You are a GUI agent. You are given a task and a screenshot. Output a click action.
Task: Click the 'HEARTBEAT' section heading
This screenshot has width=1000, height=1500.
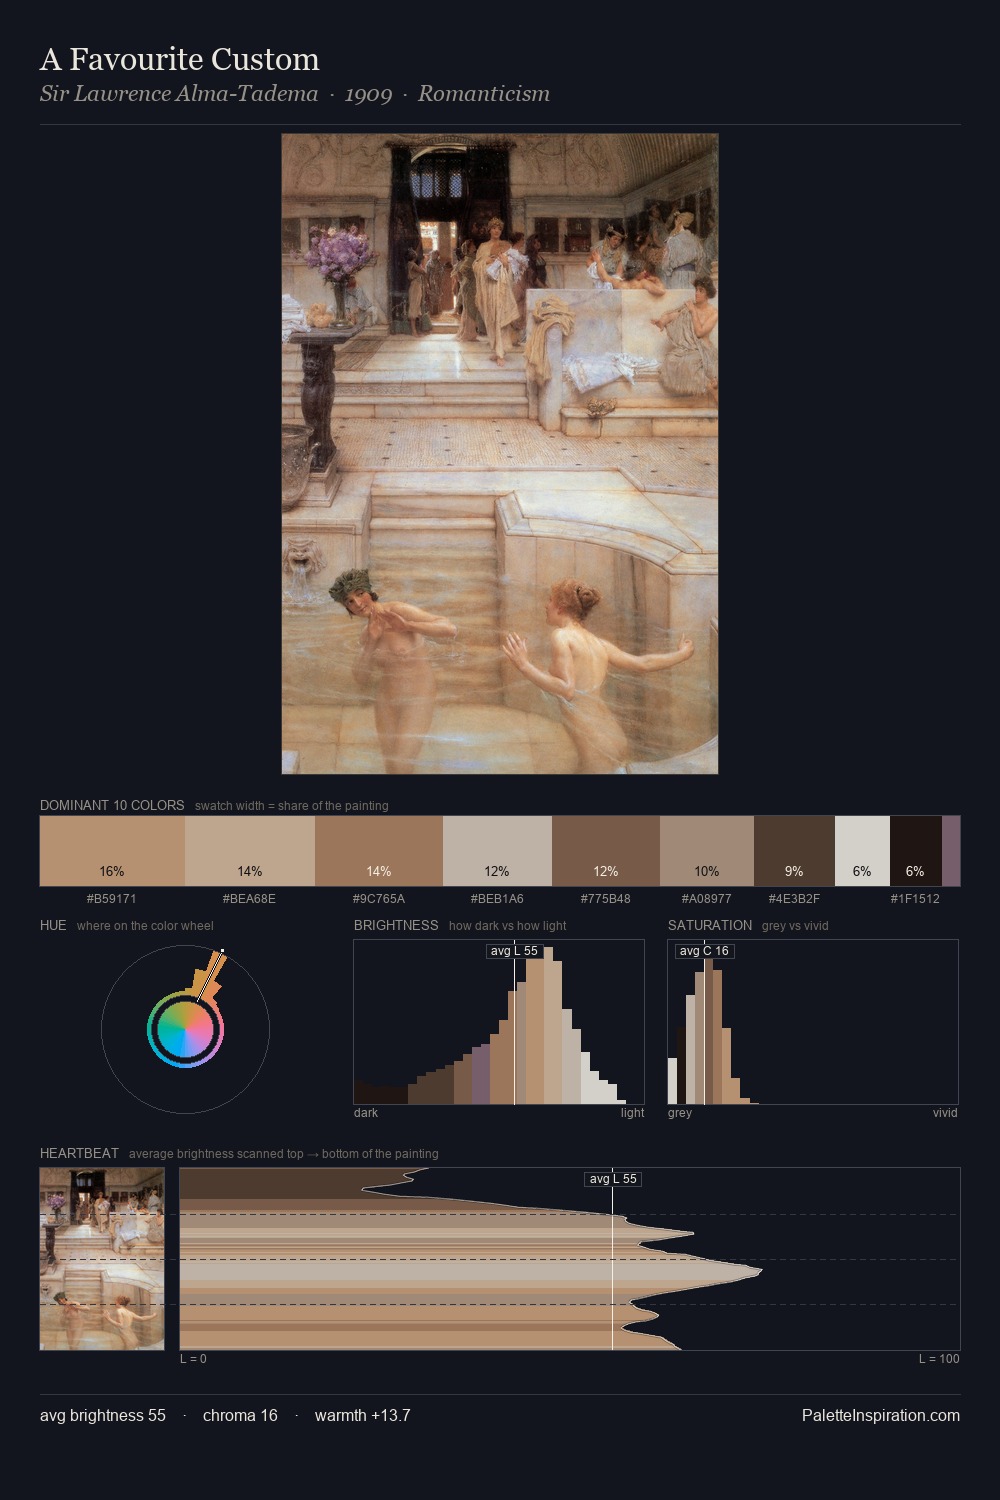pyautogui.click(x=79, y=1153)
